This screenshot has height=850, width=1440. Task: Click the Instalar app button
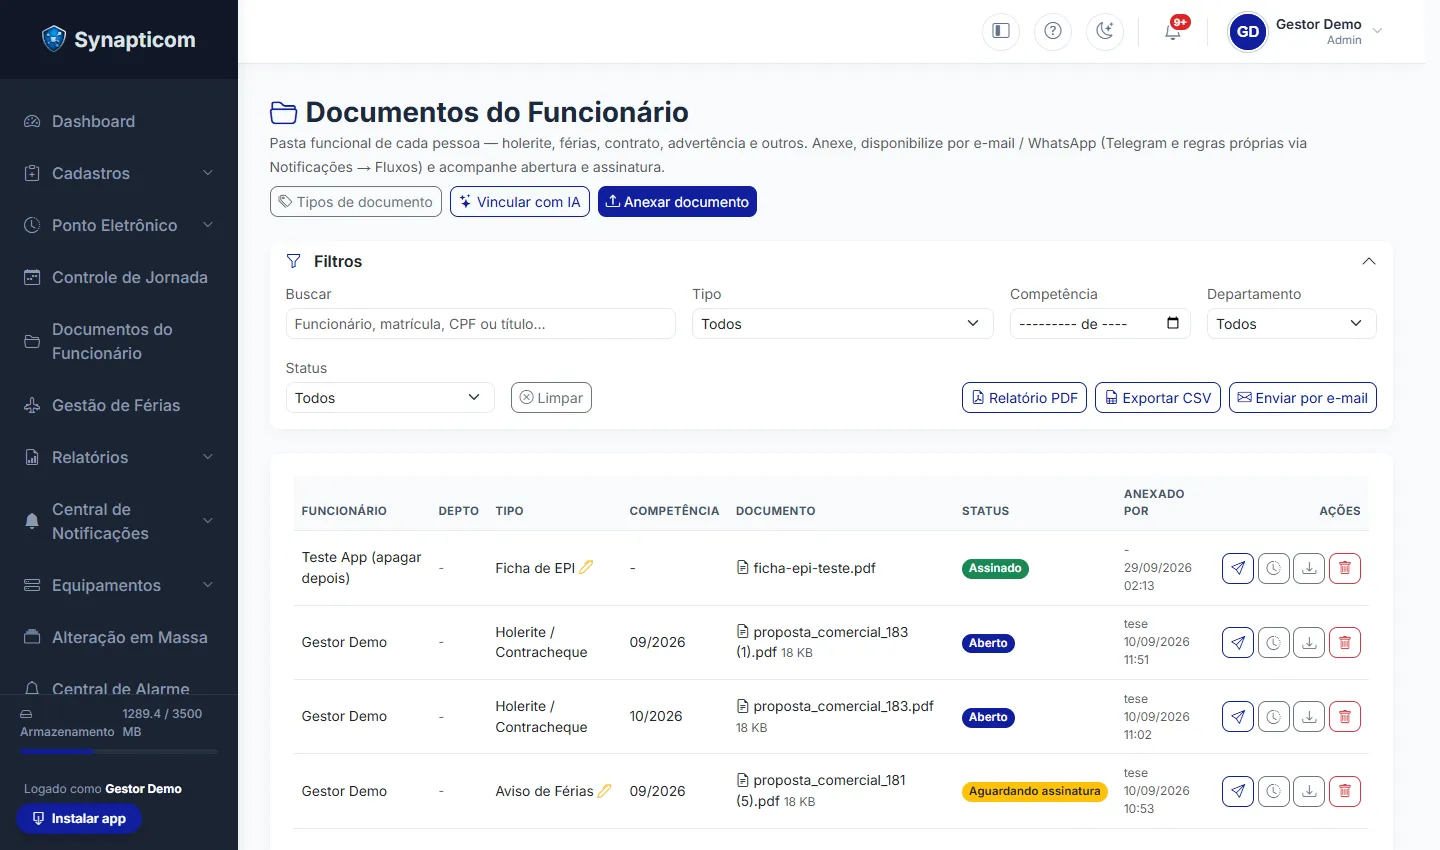79,818
